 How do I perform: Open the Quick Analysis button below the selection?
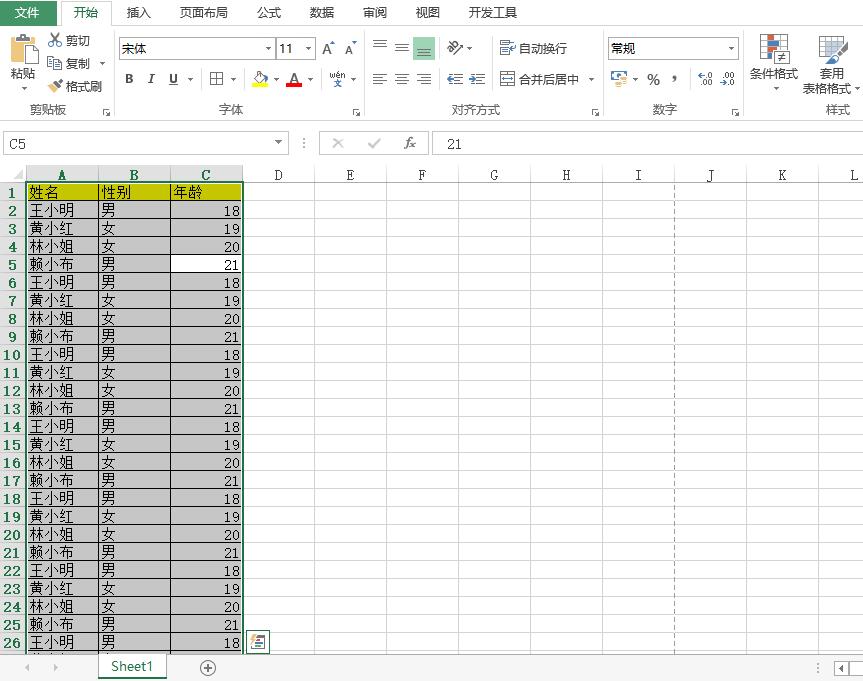coord(258,642)
